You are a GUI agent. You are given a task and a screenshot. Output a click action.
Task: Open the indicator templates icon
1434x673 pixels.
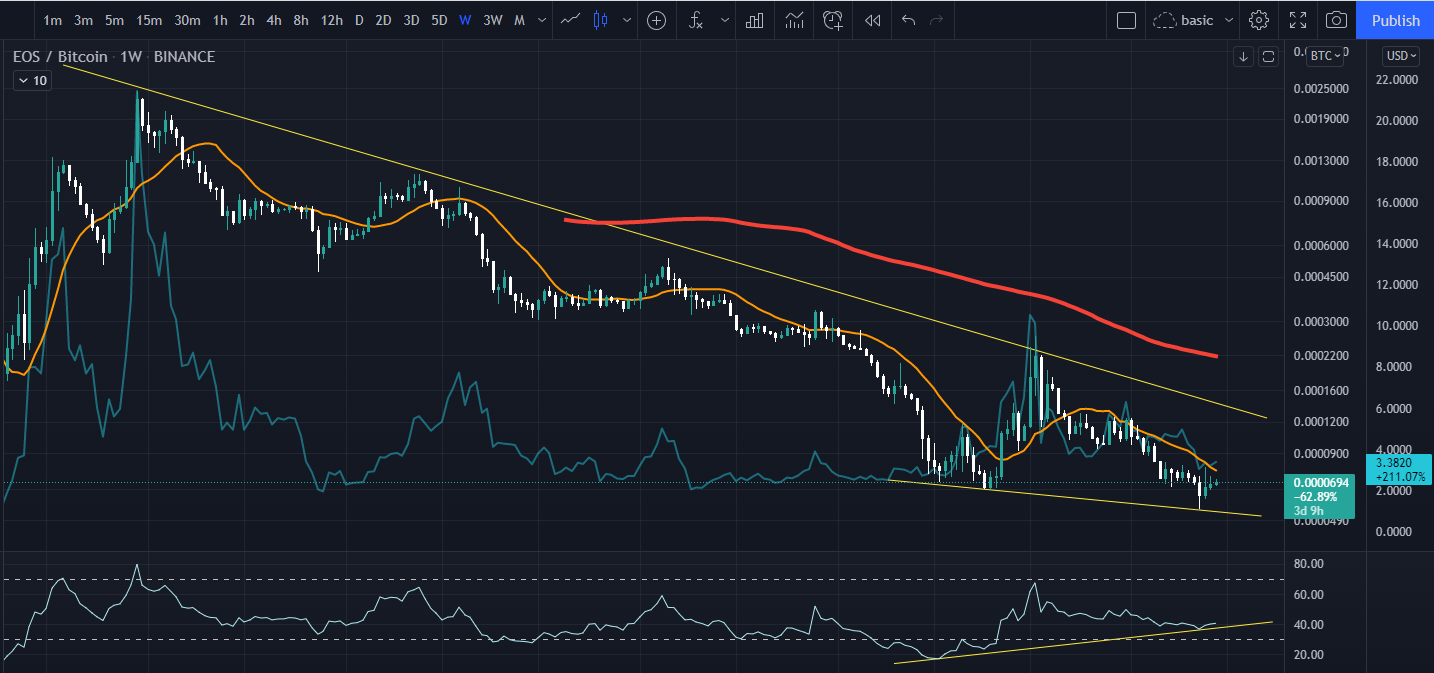[x=795, y=20]
